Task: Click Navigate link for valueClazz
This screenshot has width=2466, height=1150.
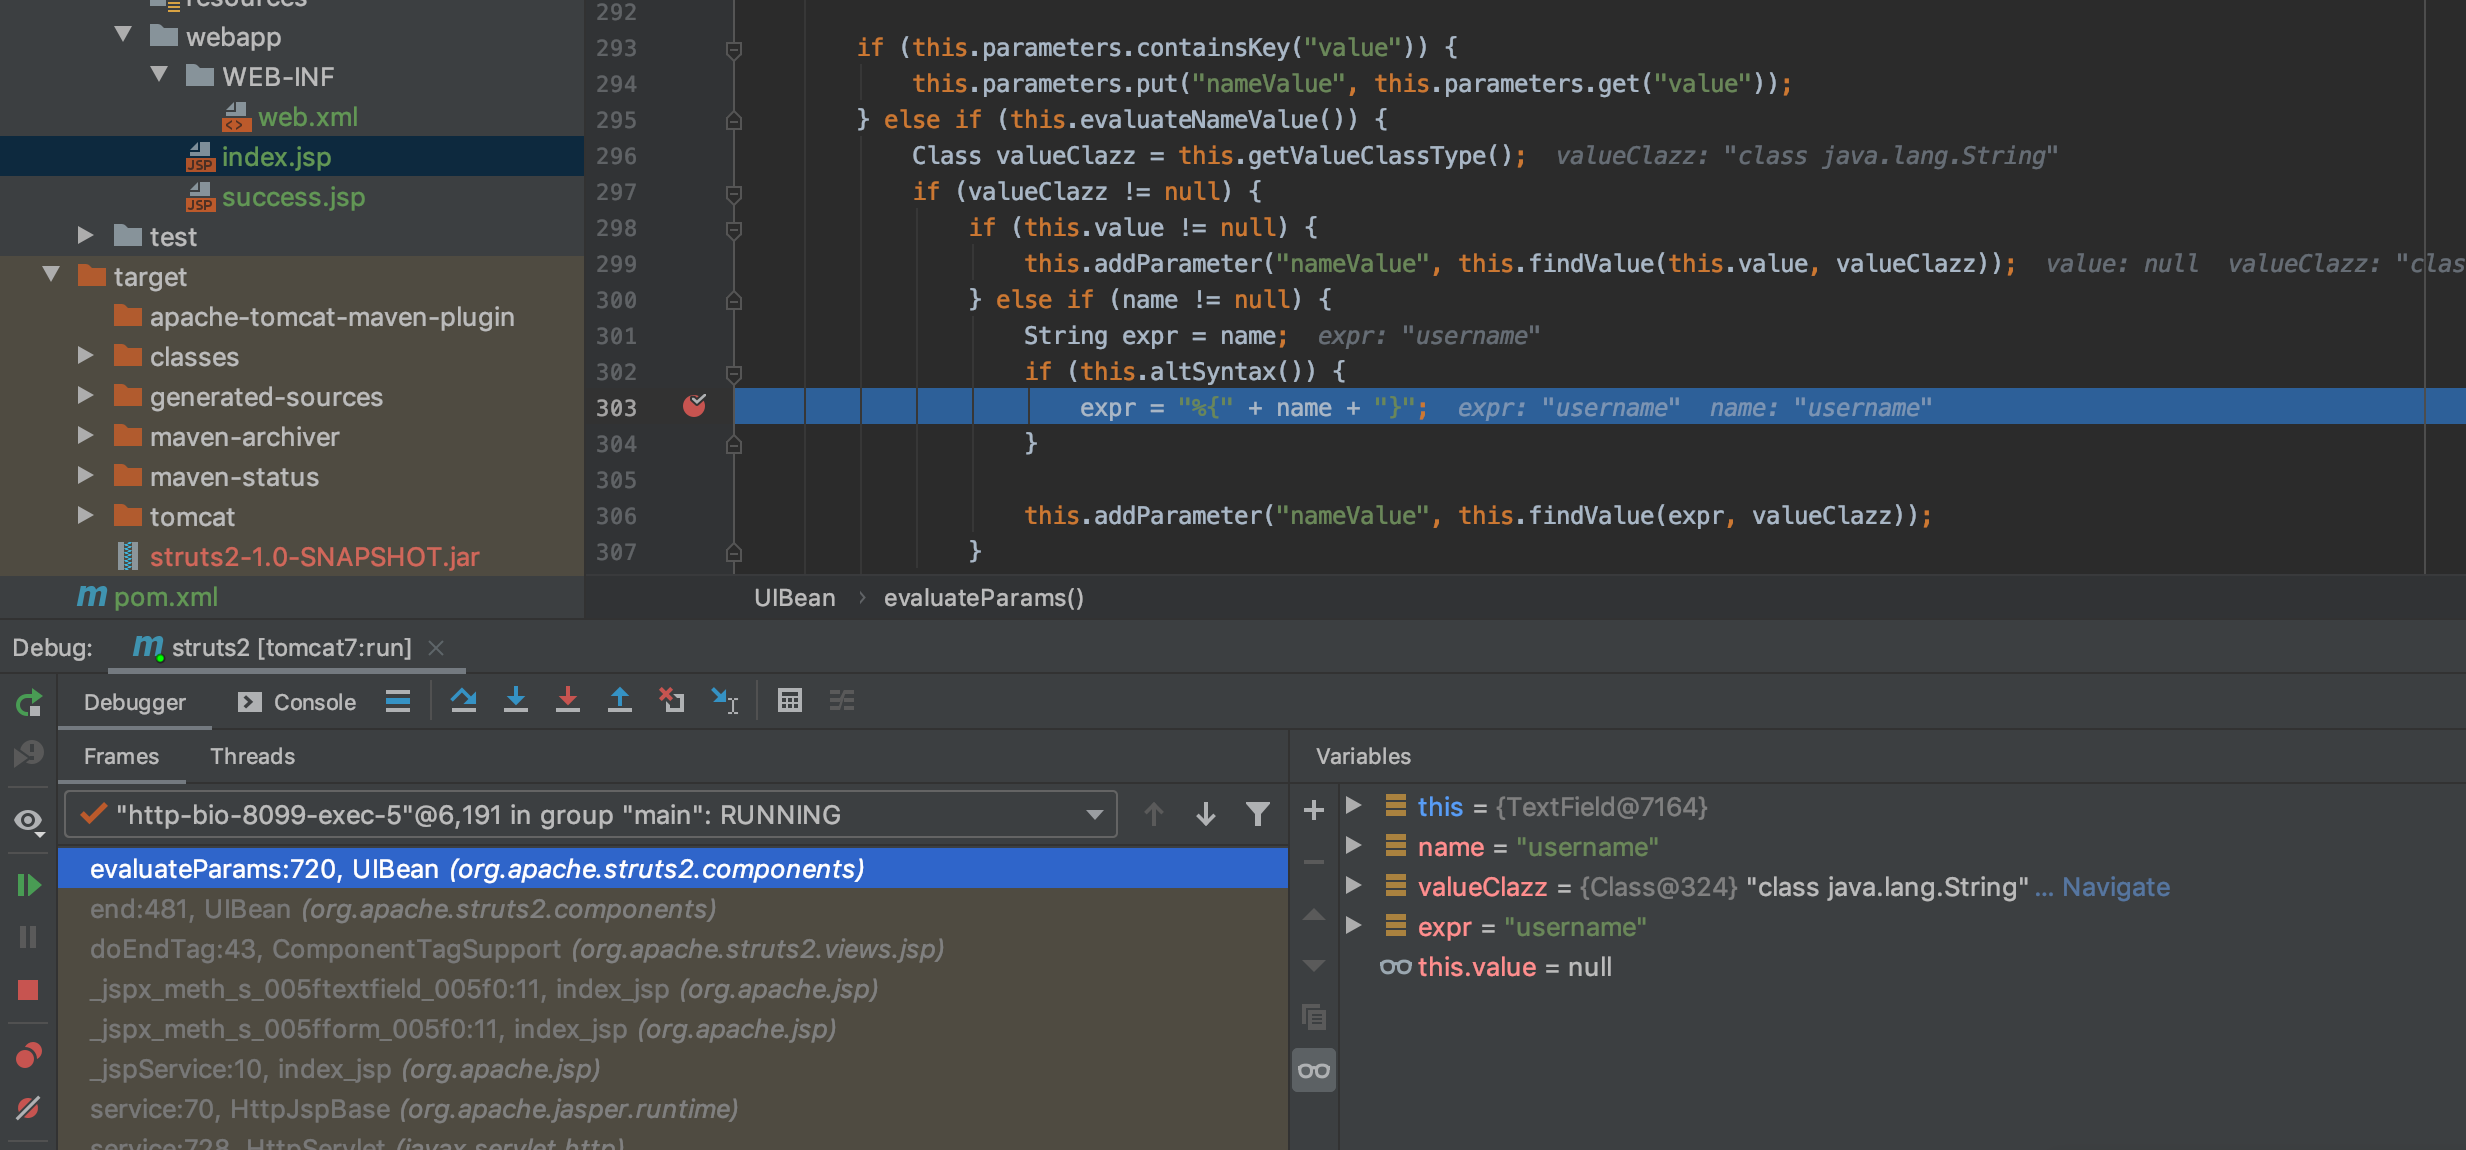Action: (x=2116, y=887)
